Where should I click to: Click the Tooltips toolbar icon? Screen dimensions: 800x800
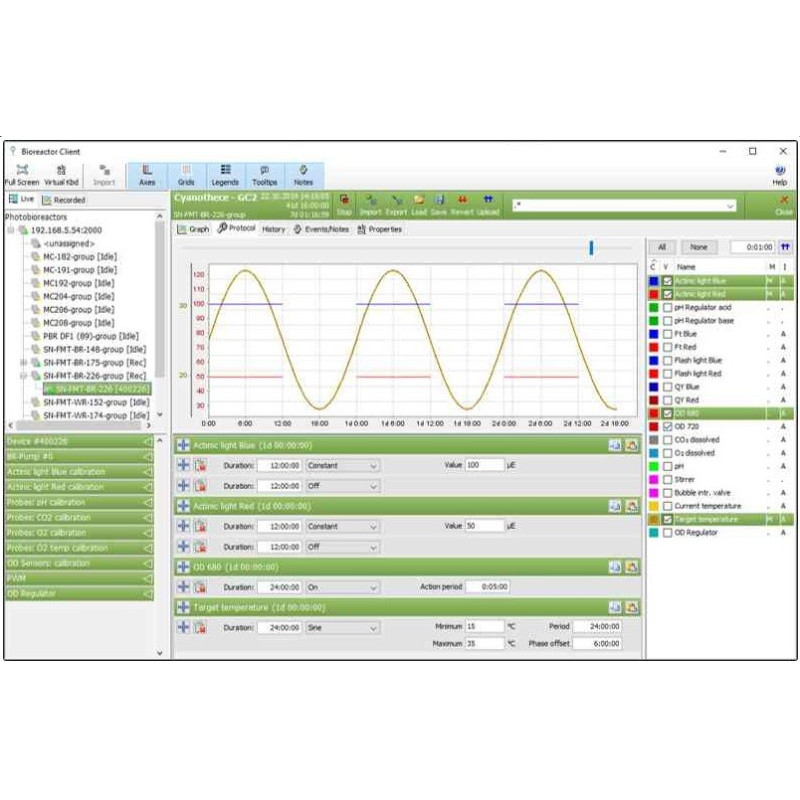point(264,174)
